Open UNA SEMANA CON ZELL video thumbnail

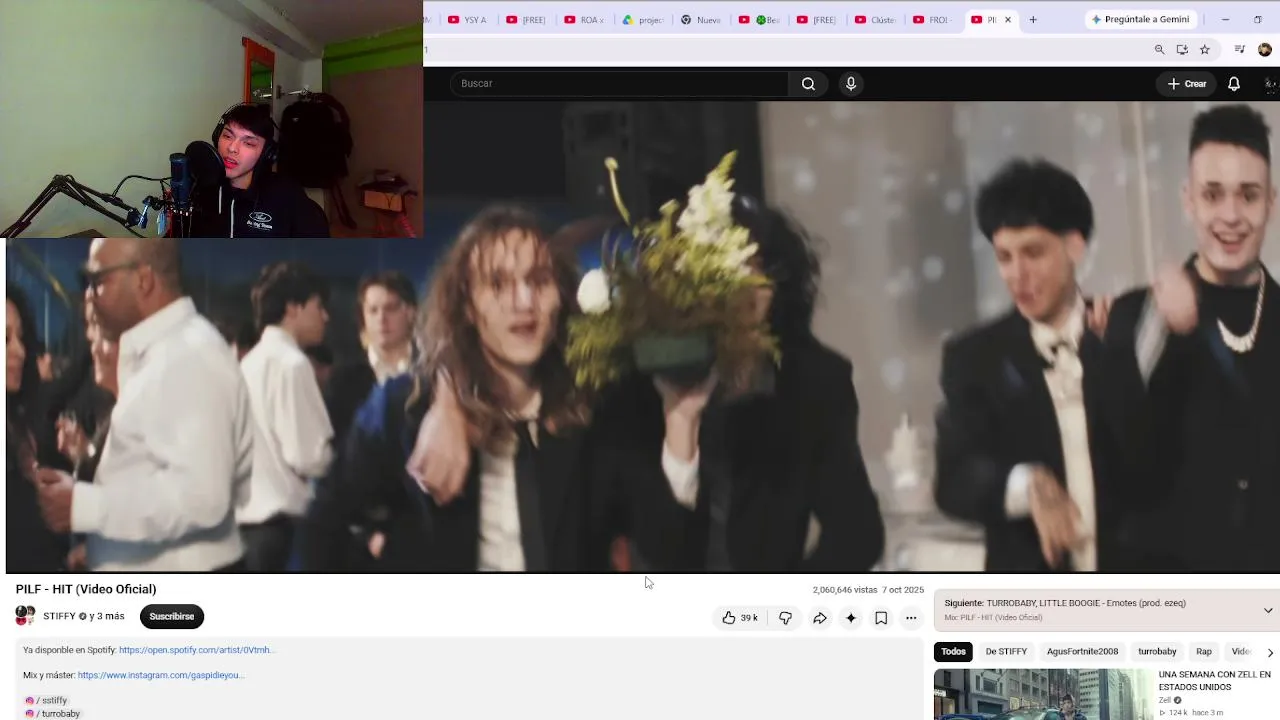[1043, 695]
